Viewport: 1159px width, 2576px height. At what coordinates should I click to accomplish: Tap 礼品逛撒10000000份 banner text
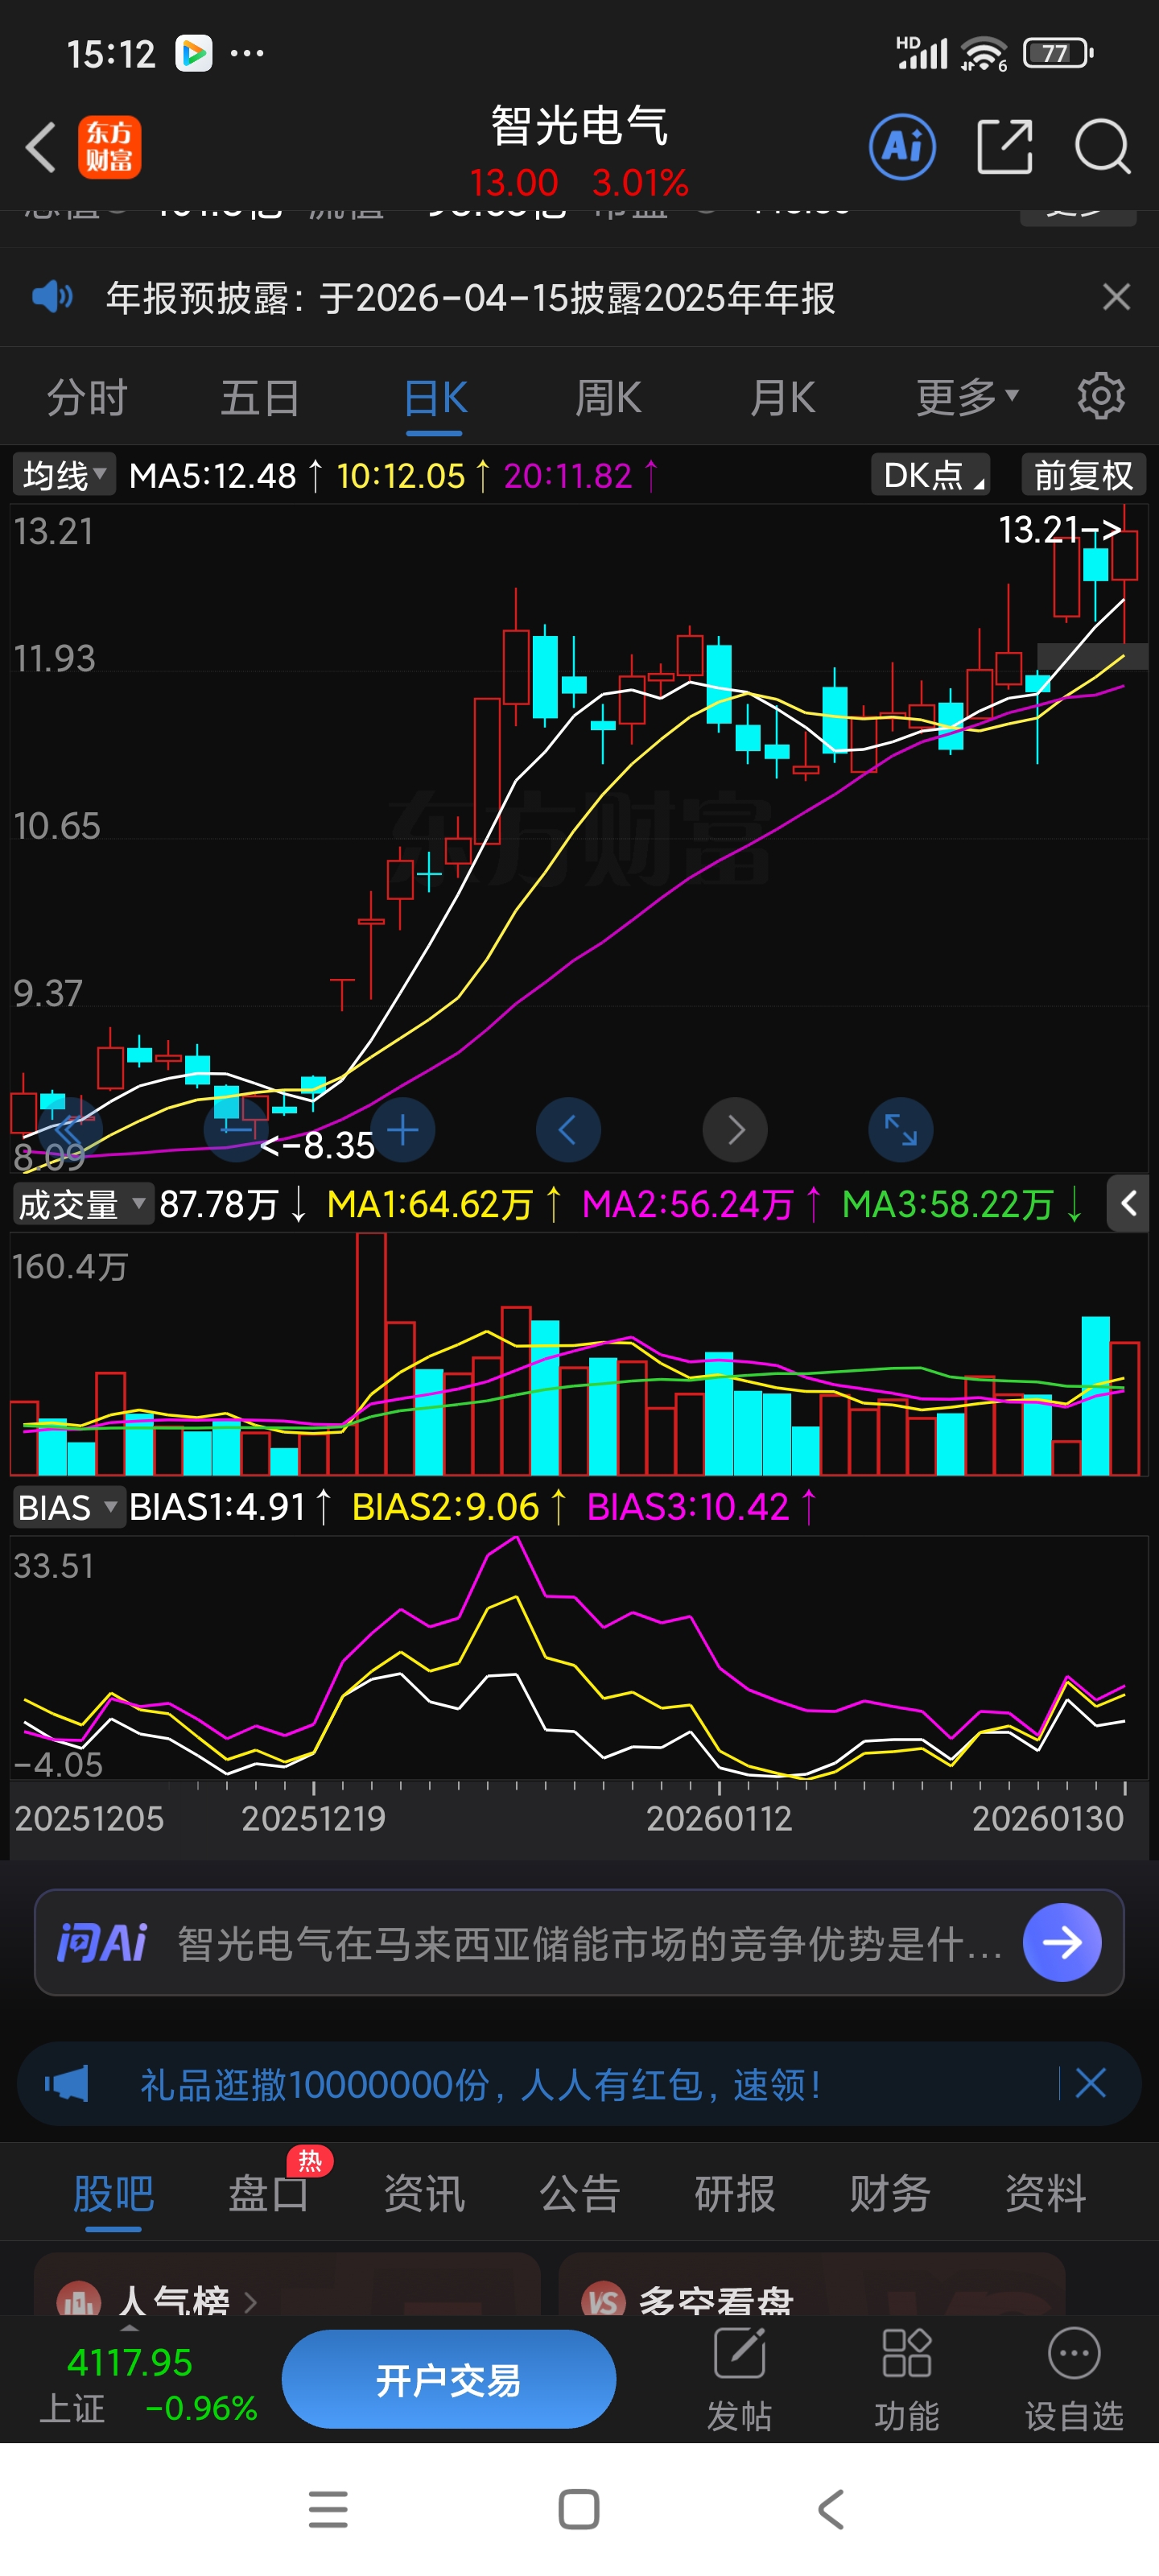(481, 2085)
